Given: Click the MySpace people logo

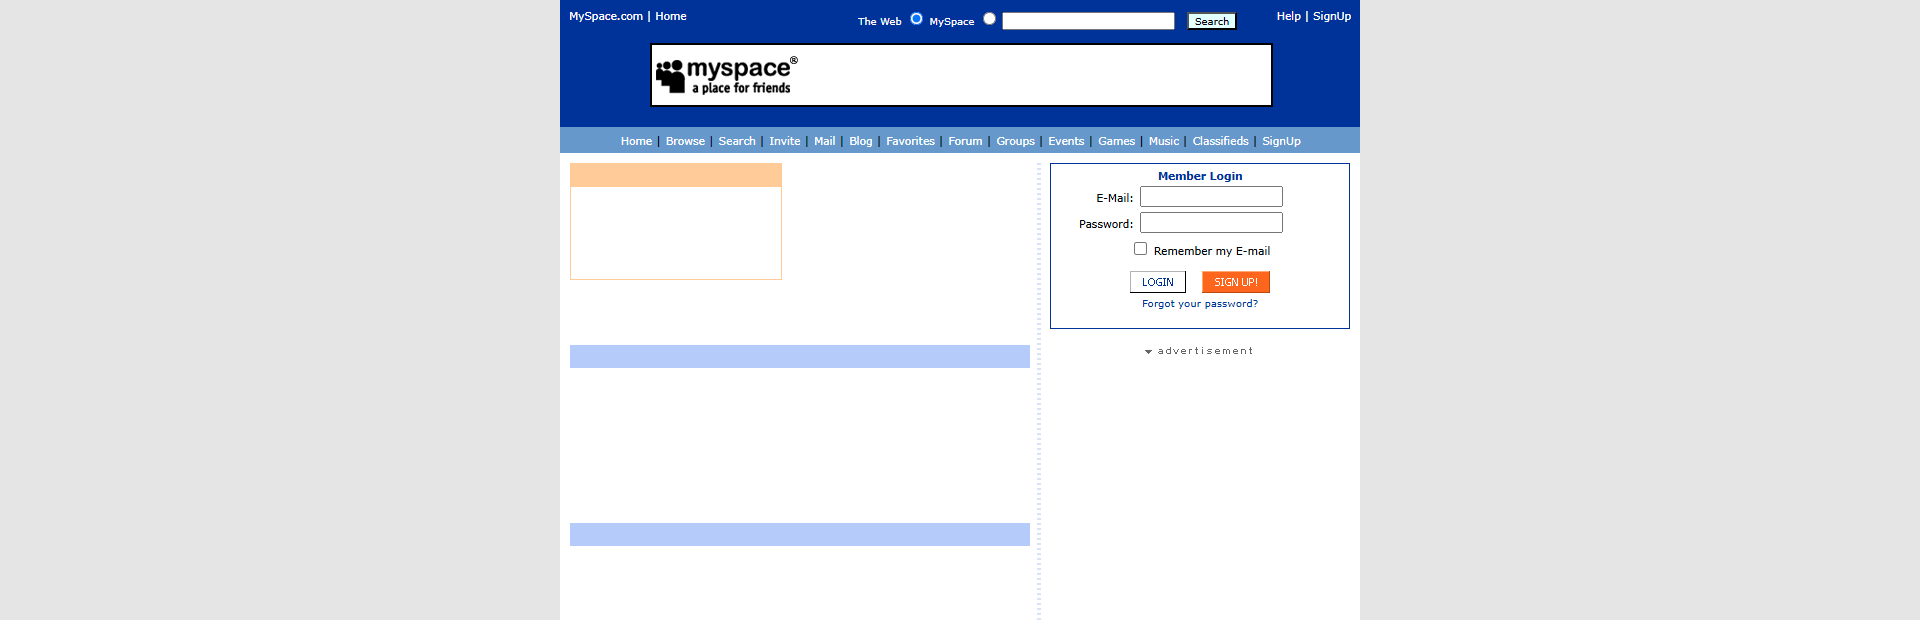Looking at the screenshot, I should click(671, 75).
